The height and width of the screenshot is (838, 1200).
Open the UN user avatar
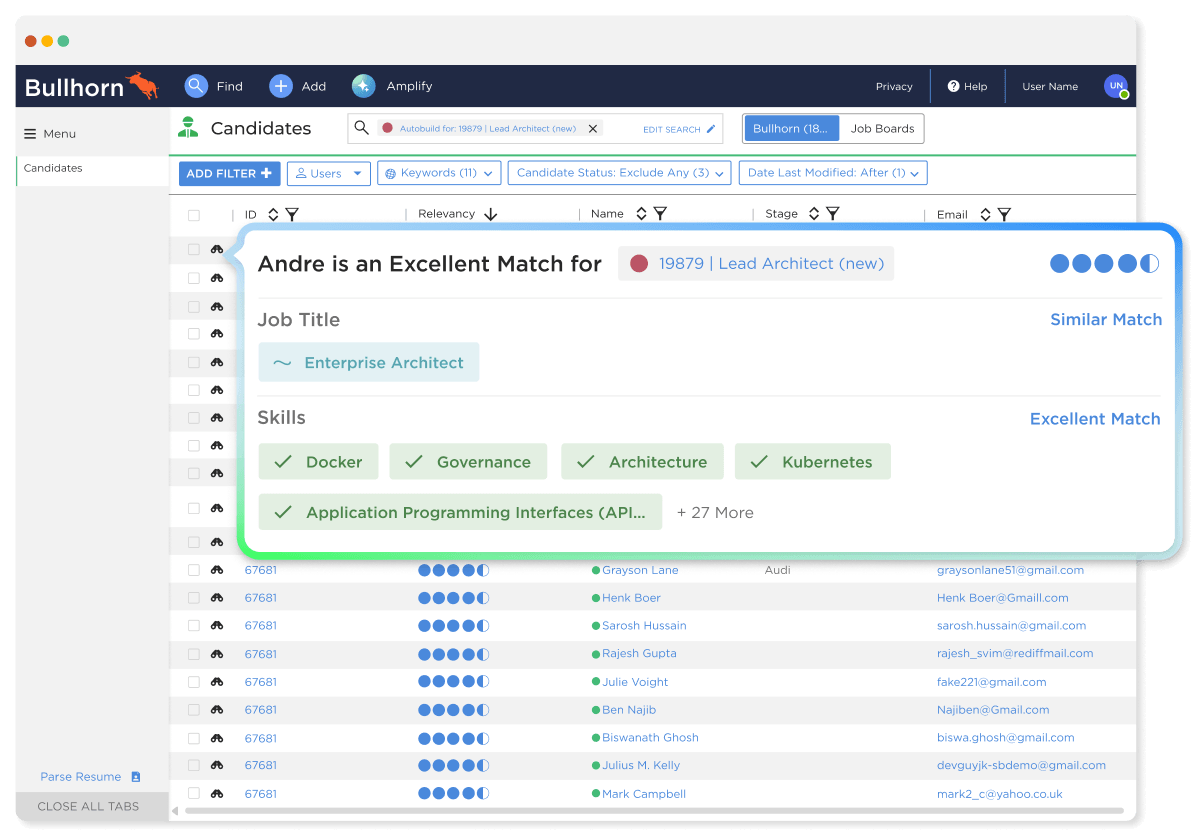(1116, 86)
